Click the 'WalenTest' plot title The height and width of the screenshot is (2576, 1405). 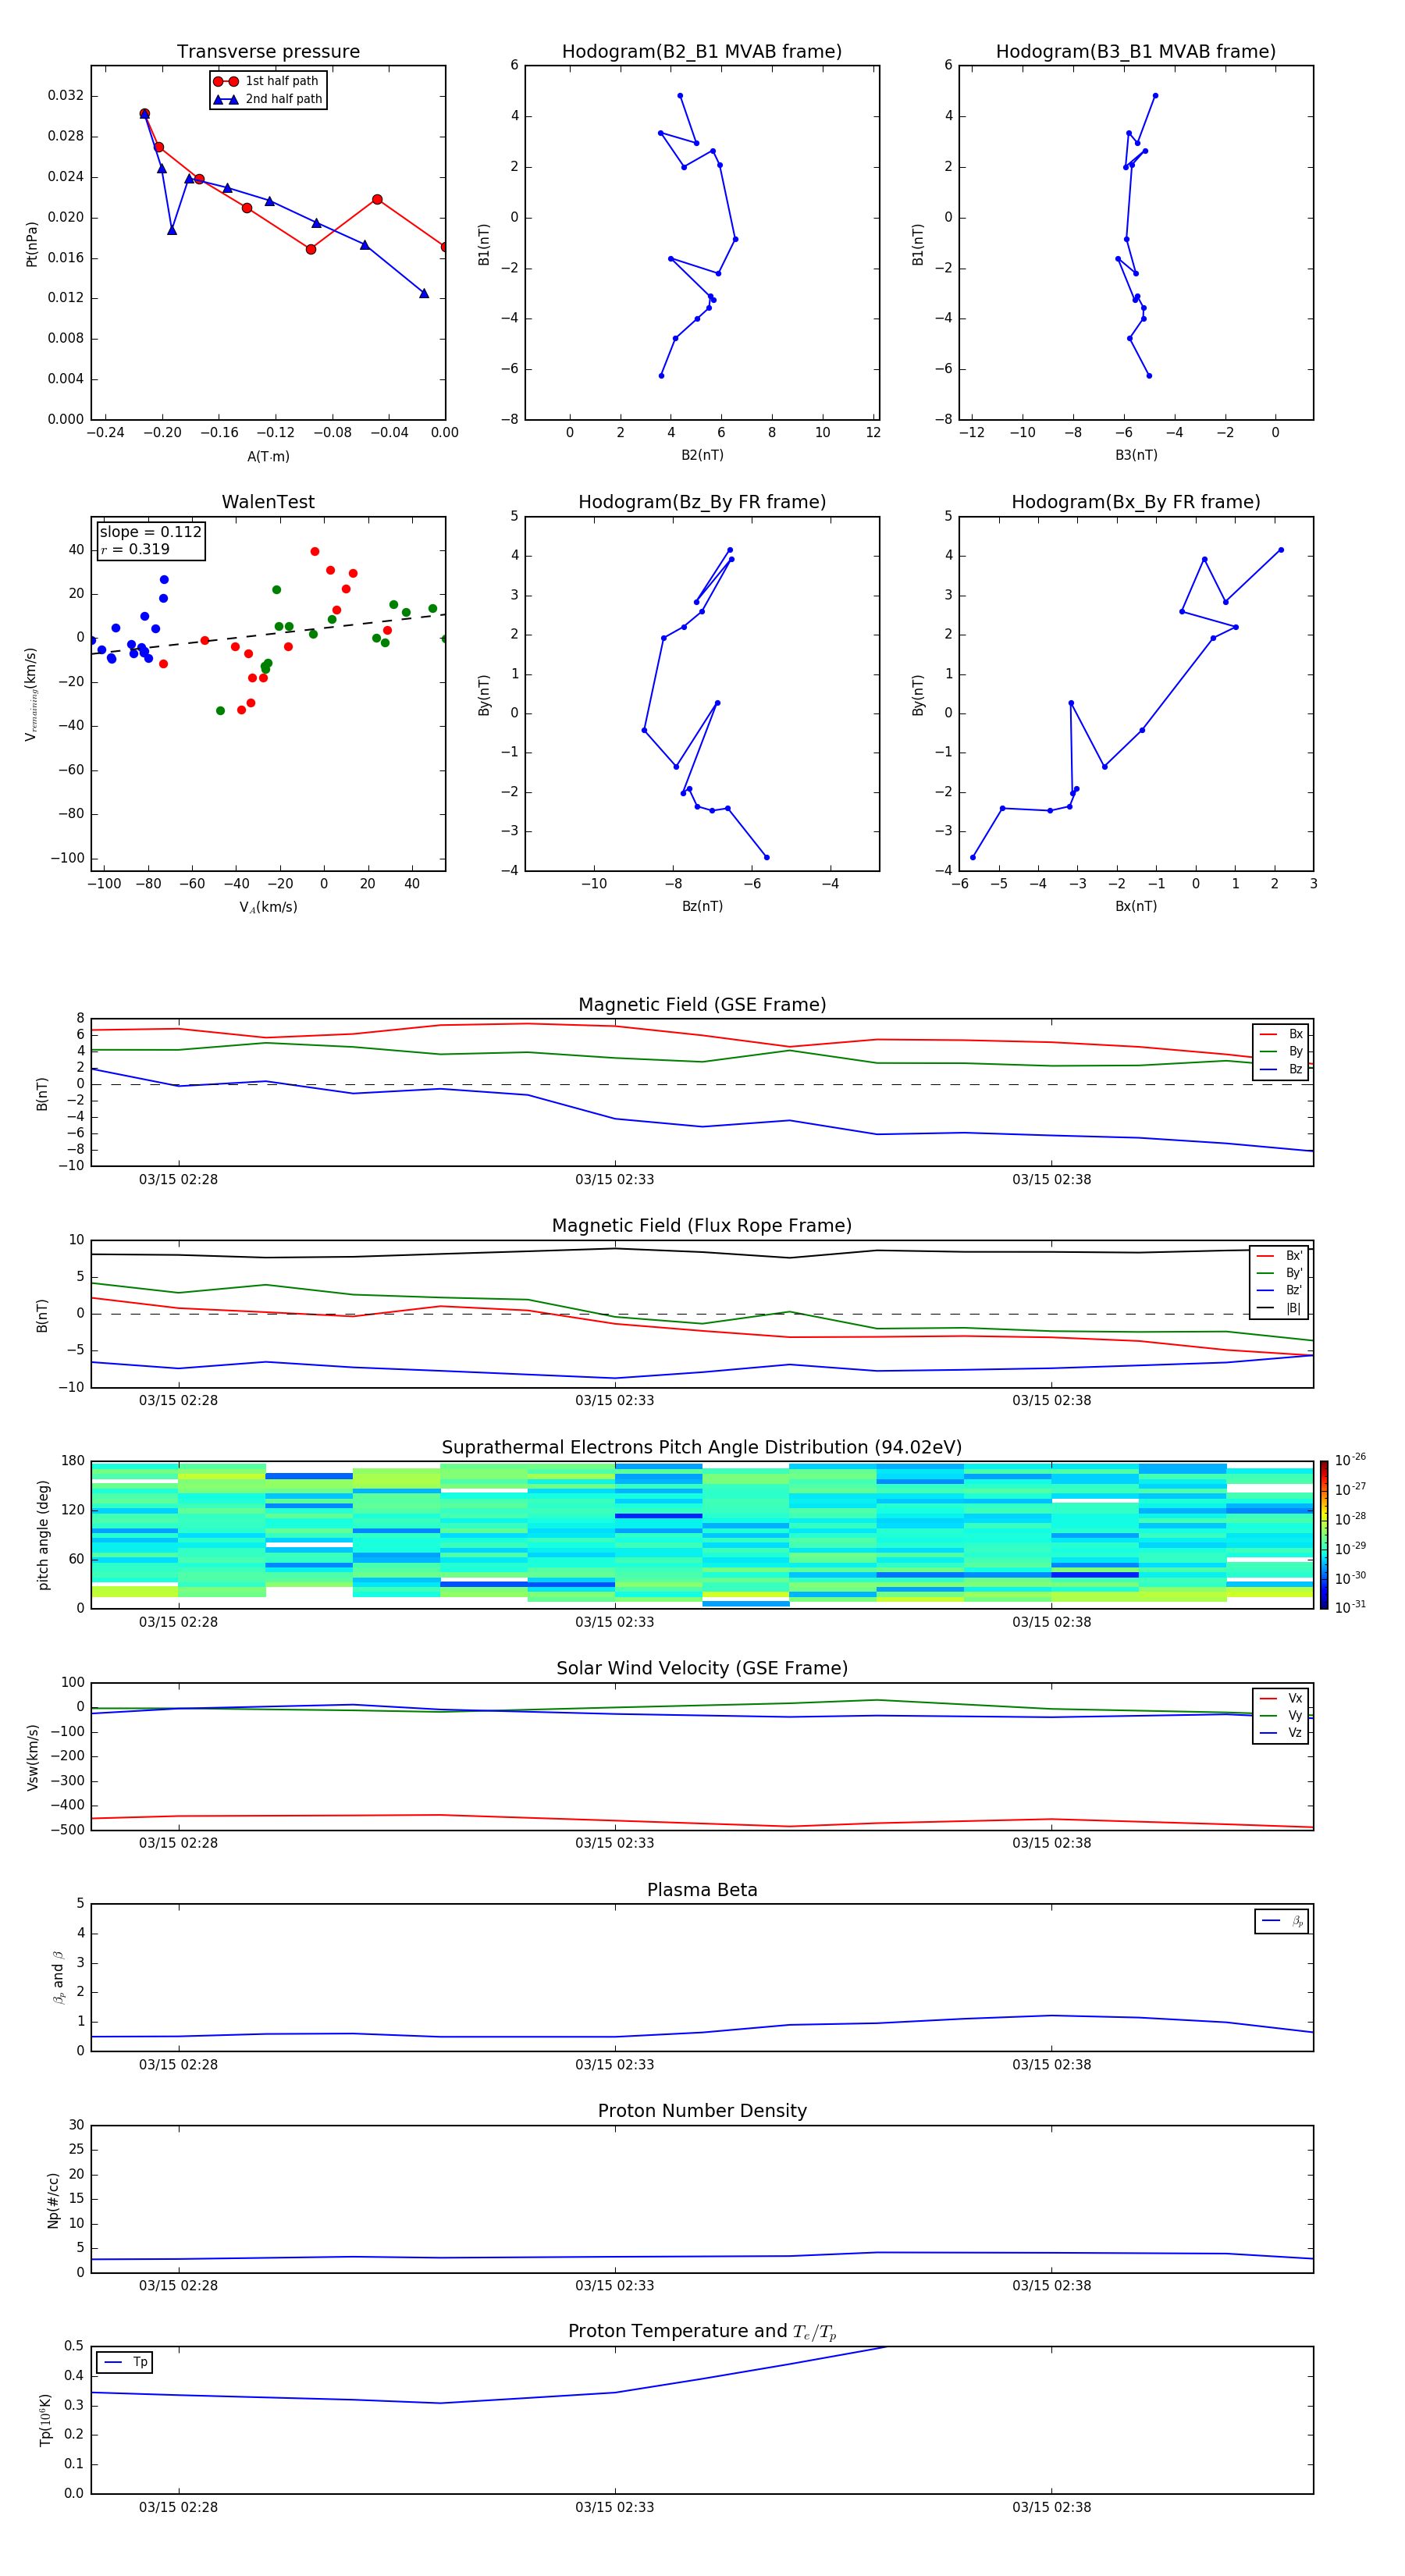[268, 502]
